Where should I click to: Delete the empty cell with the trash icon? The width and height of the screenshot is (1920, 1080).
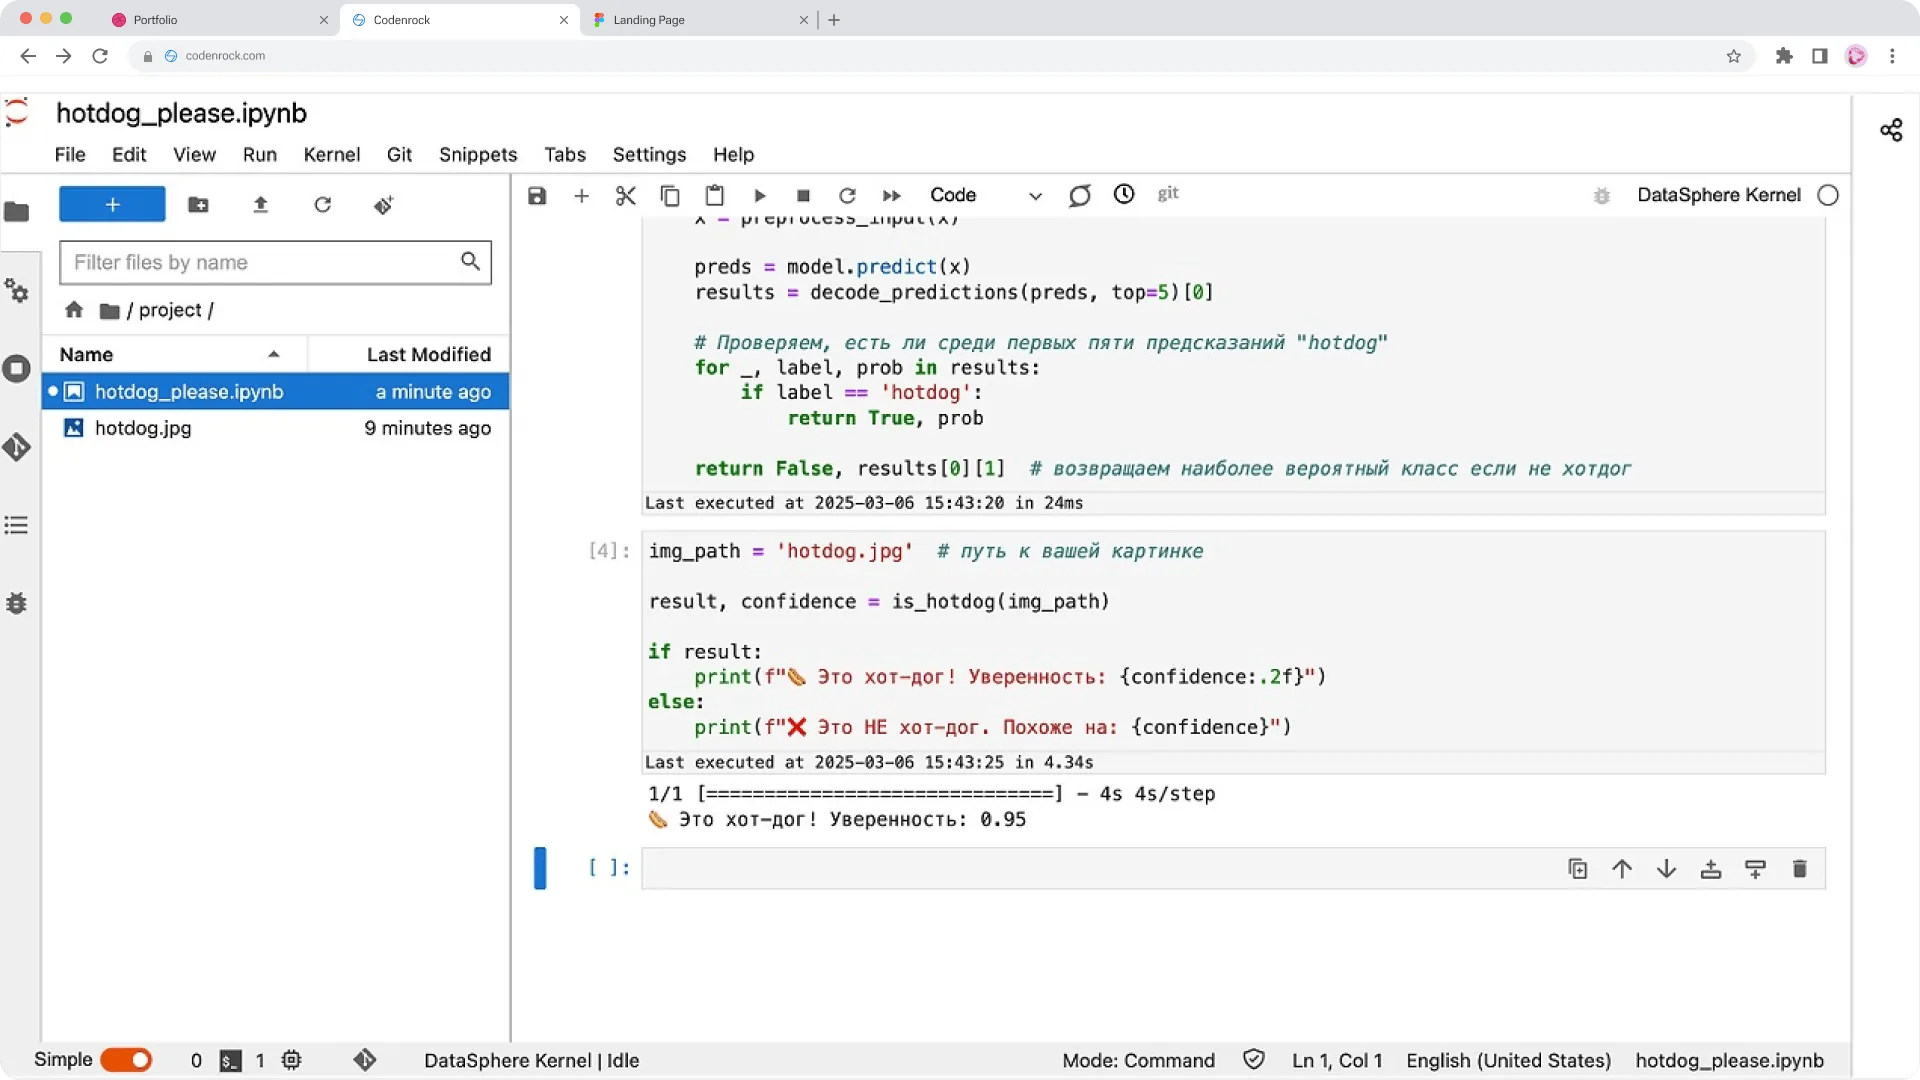[1799, 869]
